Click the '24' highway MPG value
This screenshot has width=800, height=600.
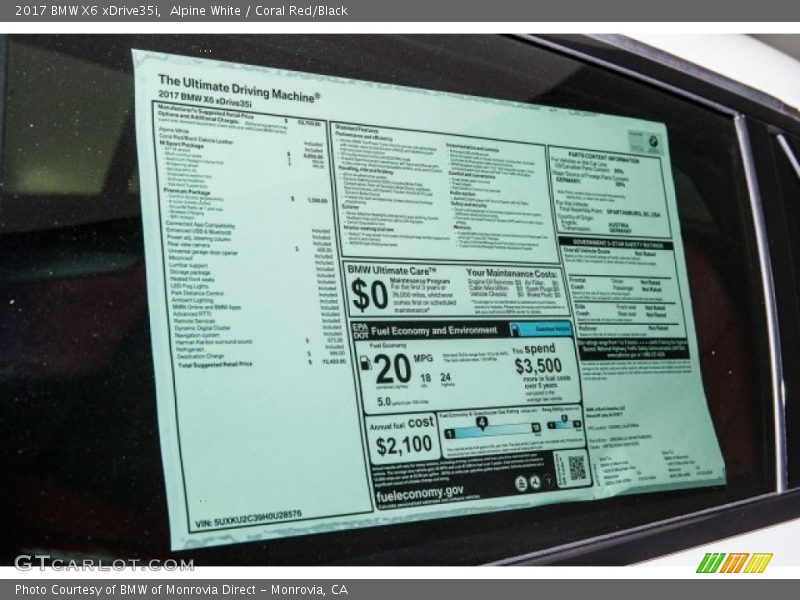pos(446,378)
